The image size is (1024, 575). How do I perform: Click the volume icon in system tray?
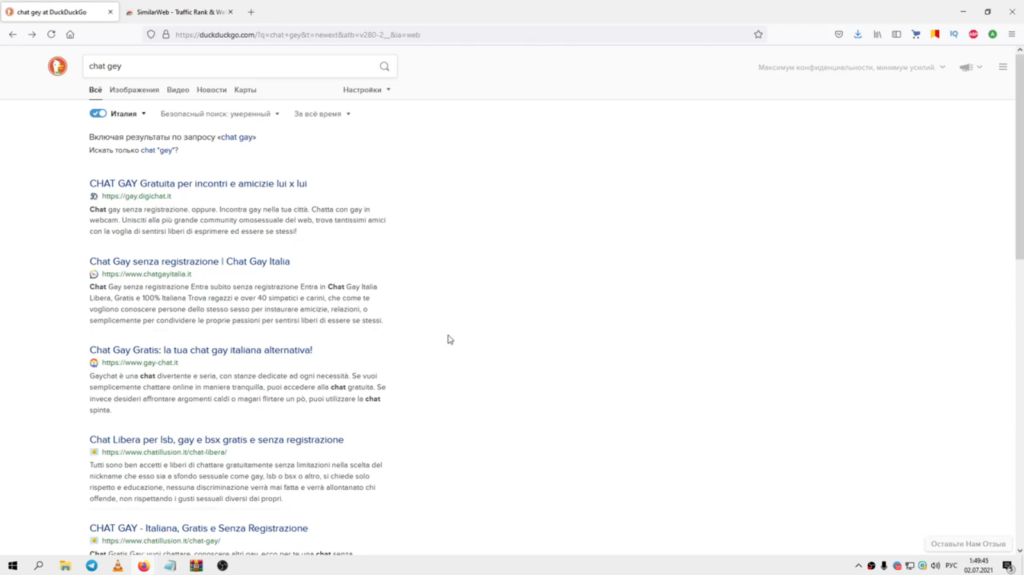[935, 566]
